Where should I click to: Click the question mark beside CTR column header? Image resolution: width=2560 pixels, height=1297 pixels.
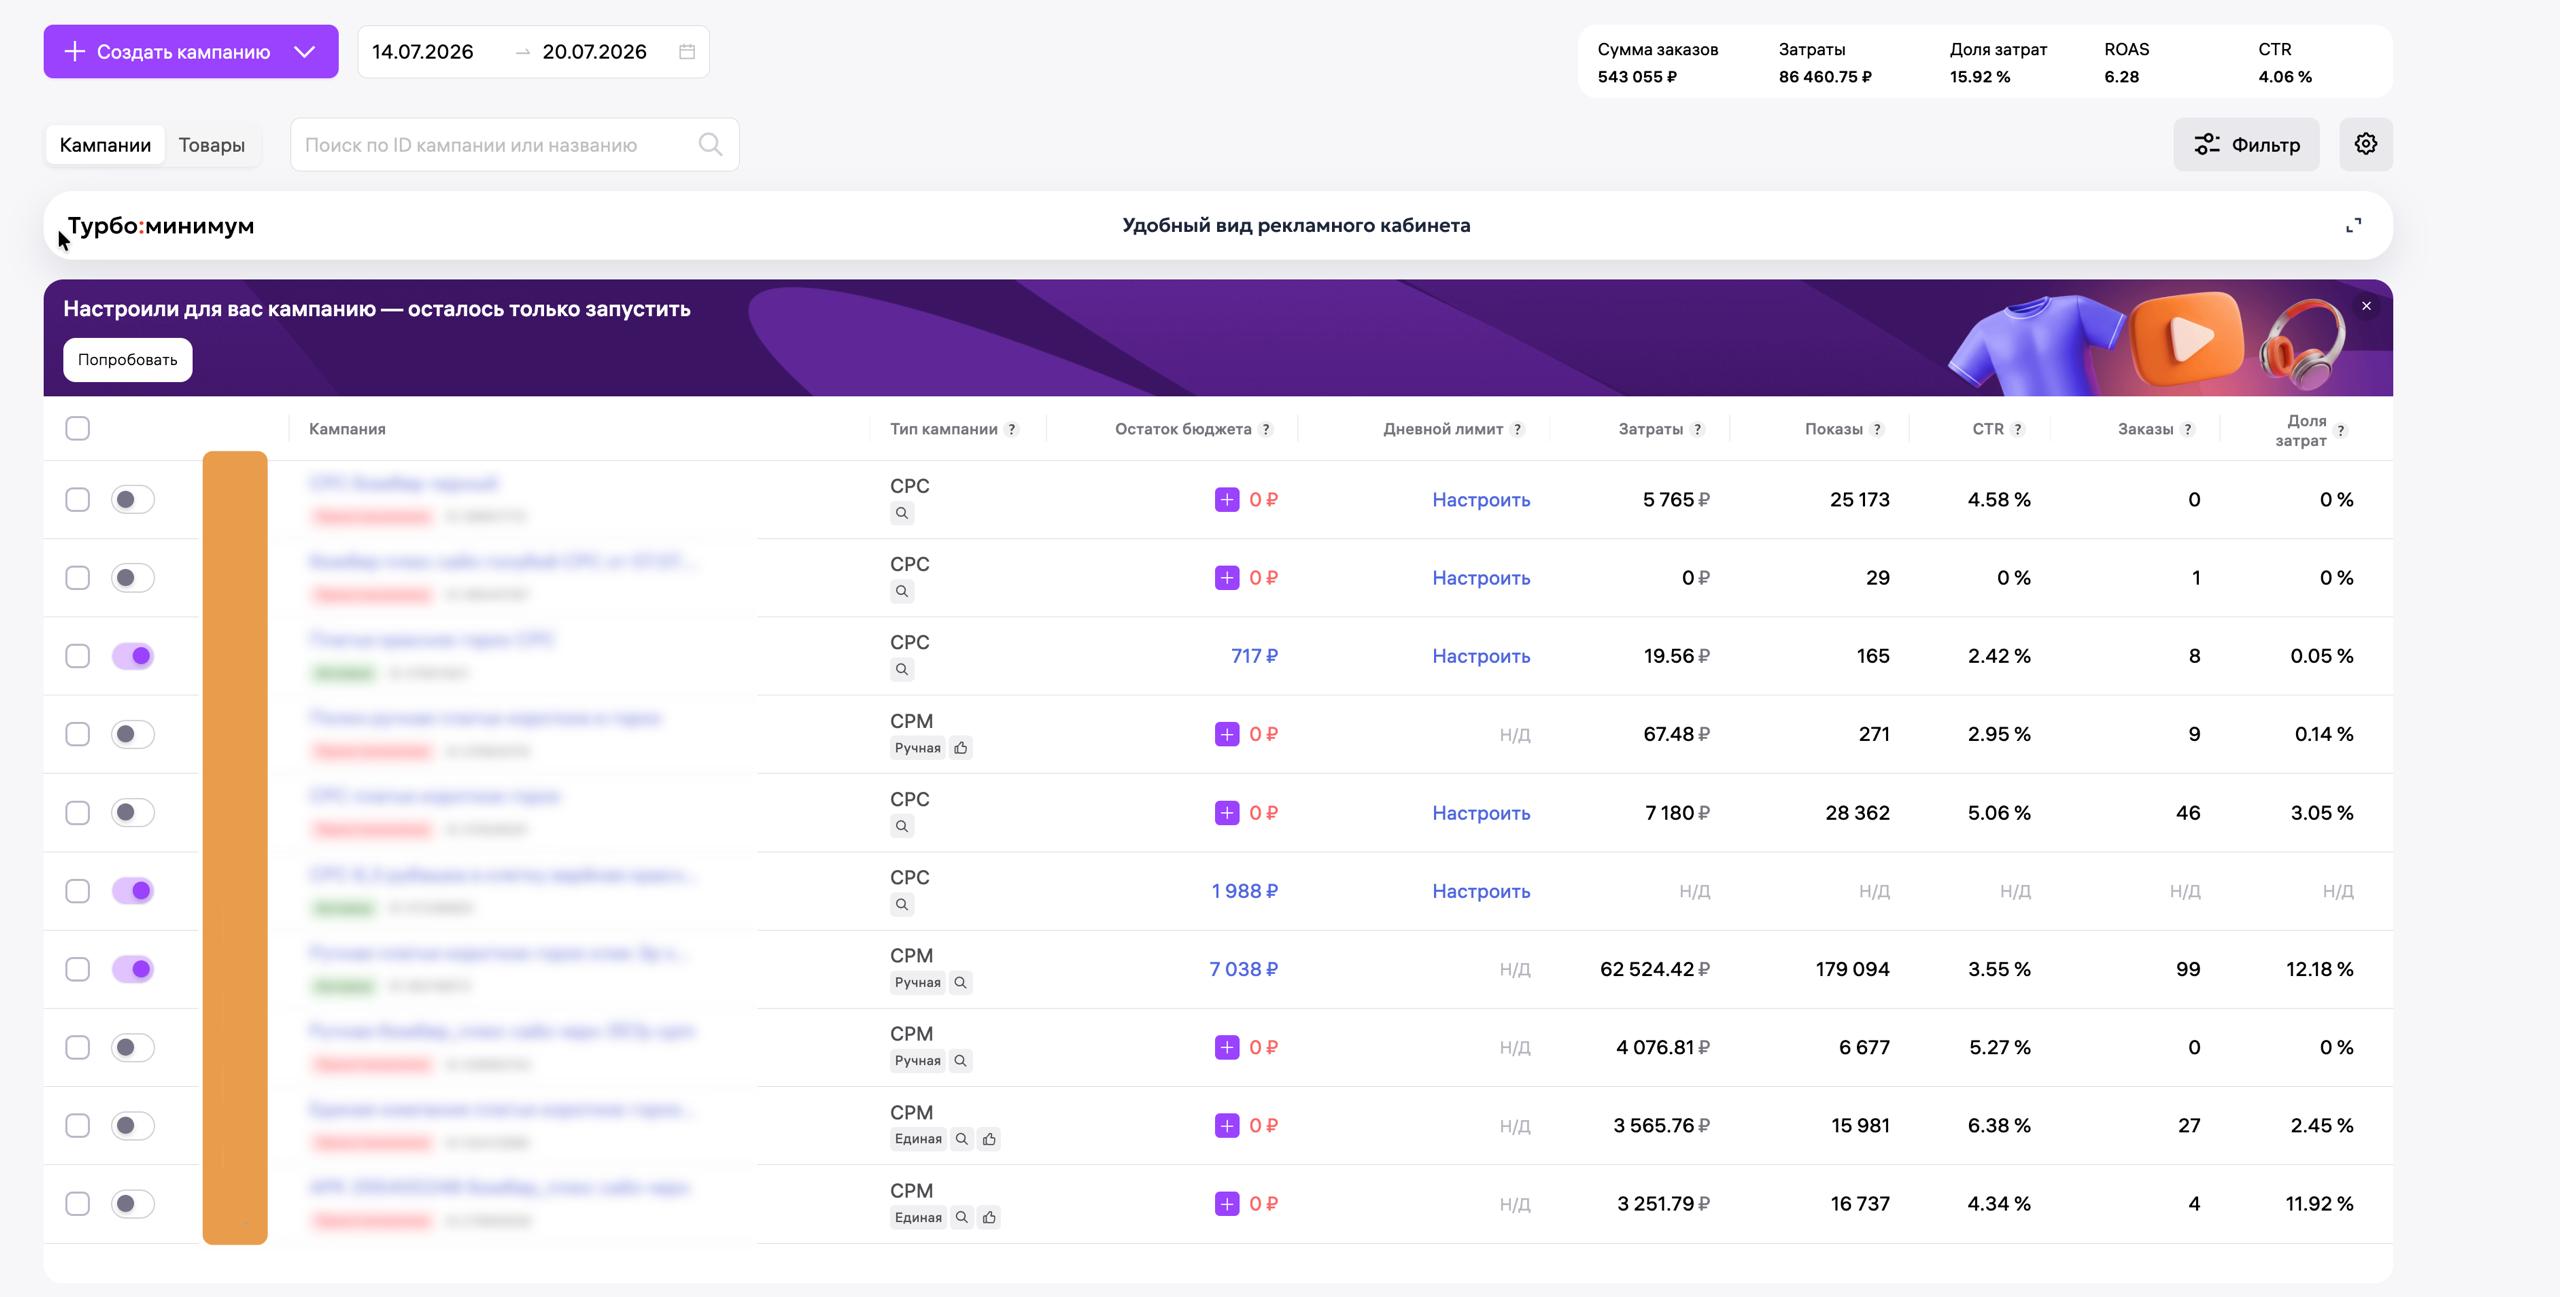[2018, 429]
